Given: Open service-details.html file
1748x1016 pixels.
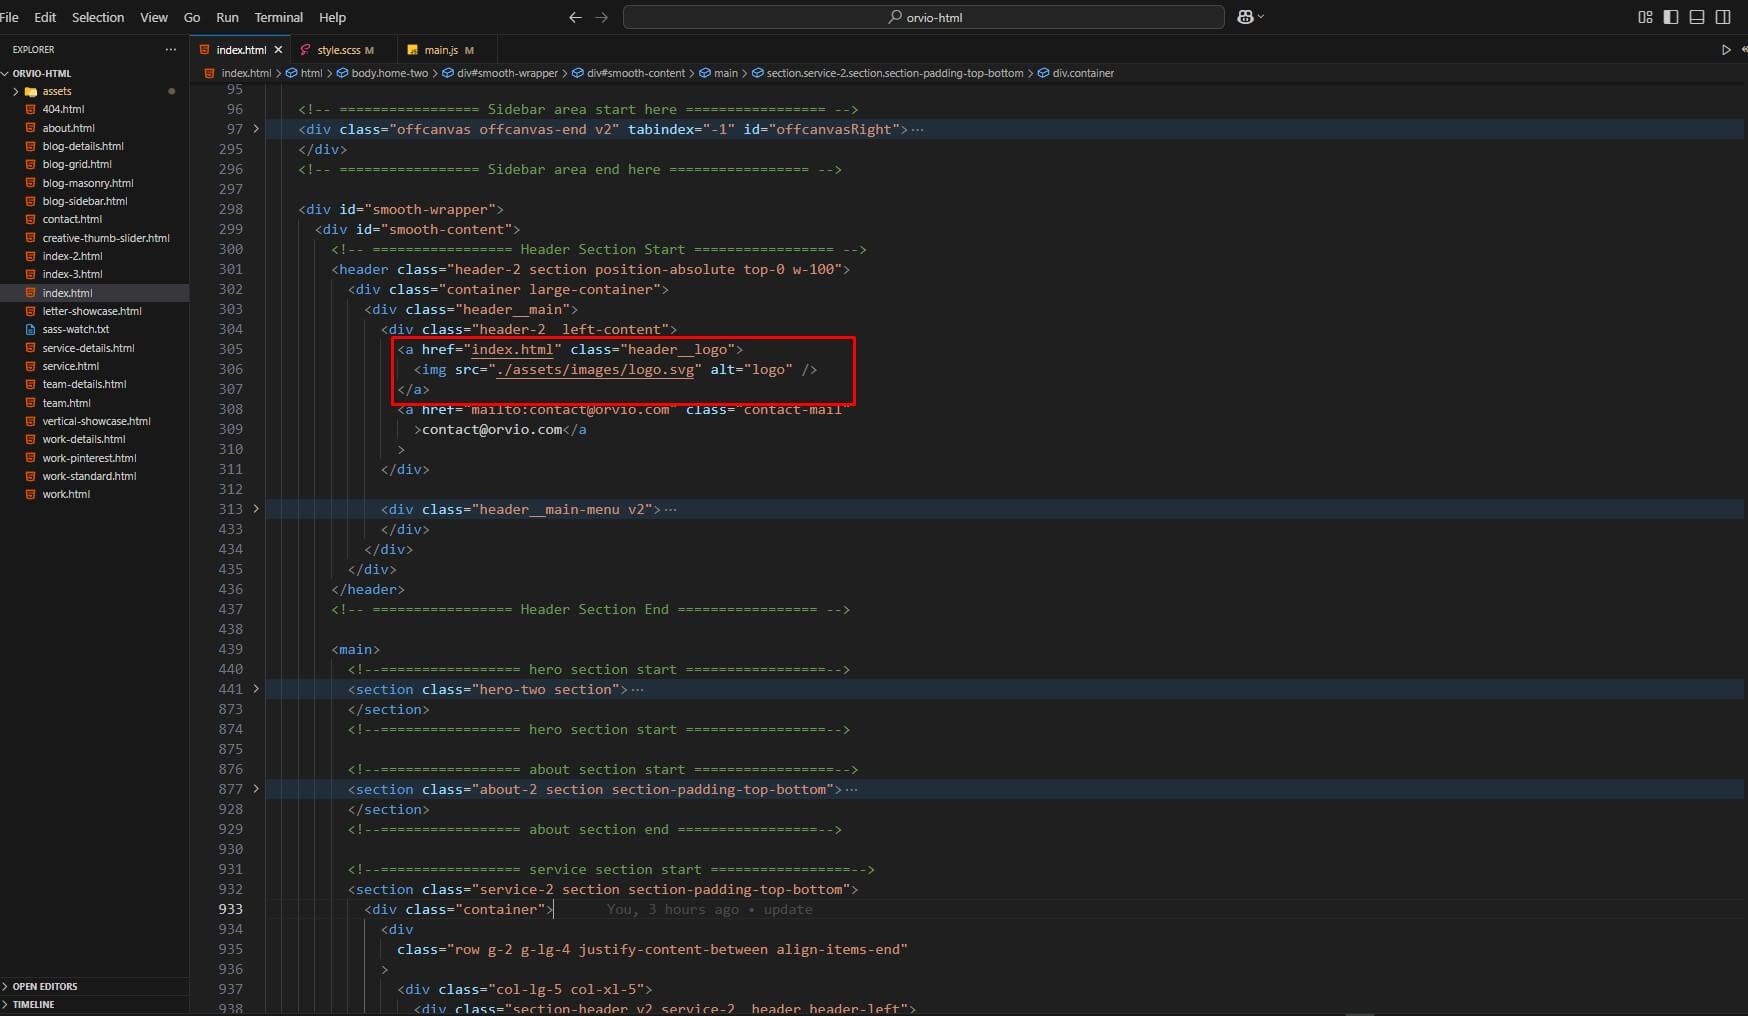Looking at the screenshot, I should pyautogui.click(x=88, y=348).
